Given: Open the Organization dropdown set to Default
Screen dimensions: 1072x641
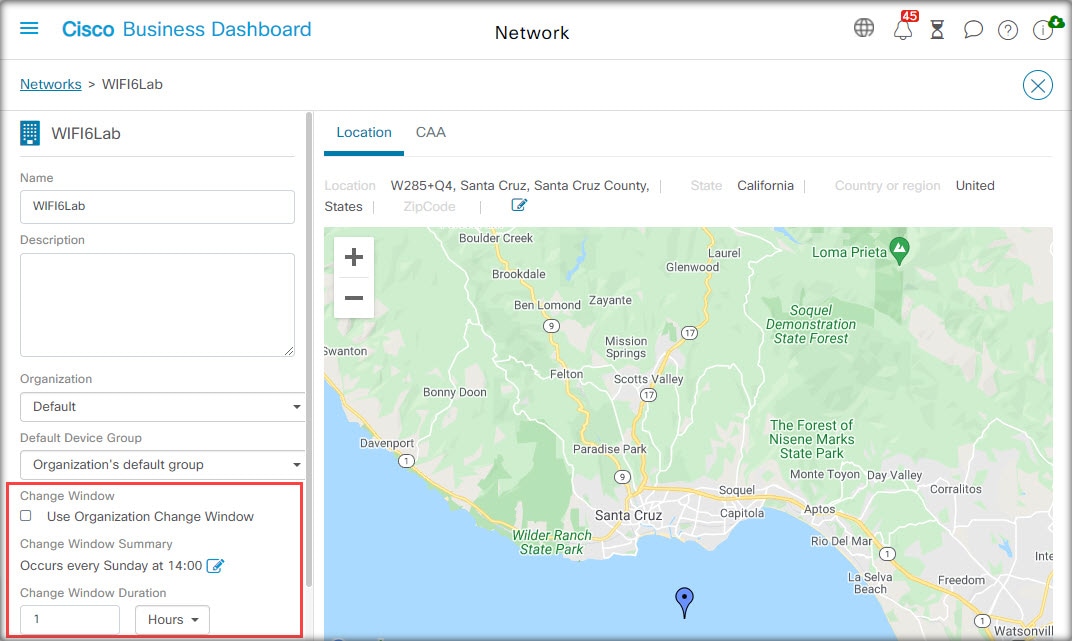Looking at the screenshot, I should click(x=163, y=407).
